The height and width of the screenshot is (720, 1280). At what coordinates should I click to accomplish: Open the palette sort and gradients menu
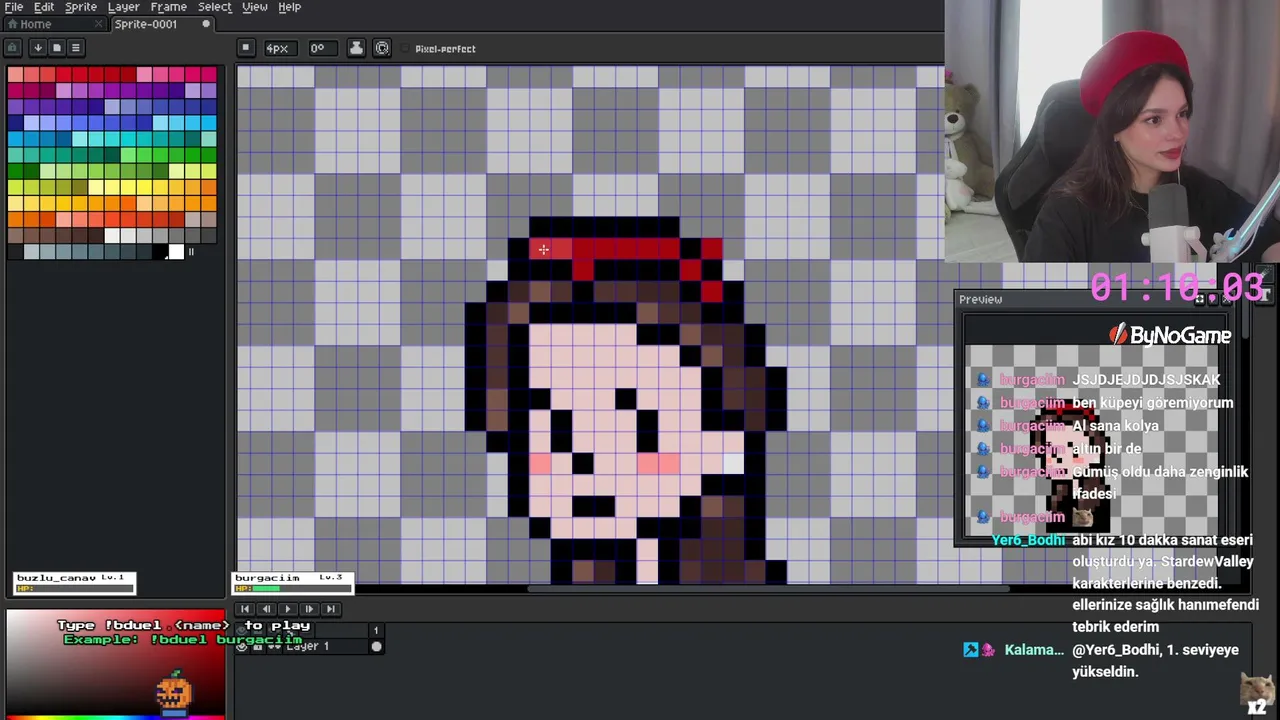coord(37,47)
